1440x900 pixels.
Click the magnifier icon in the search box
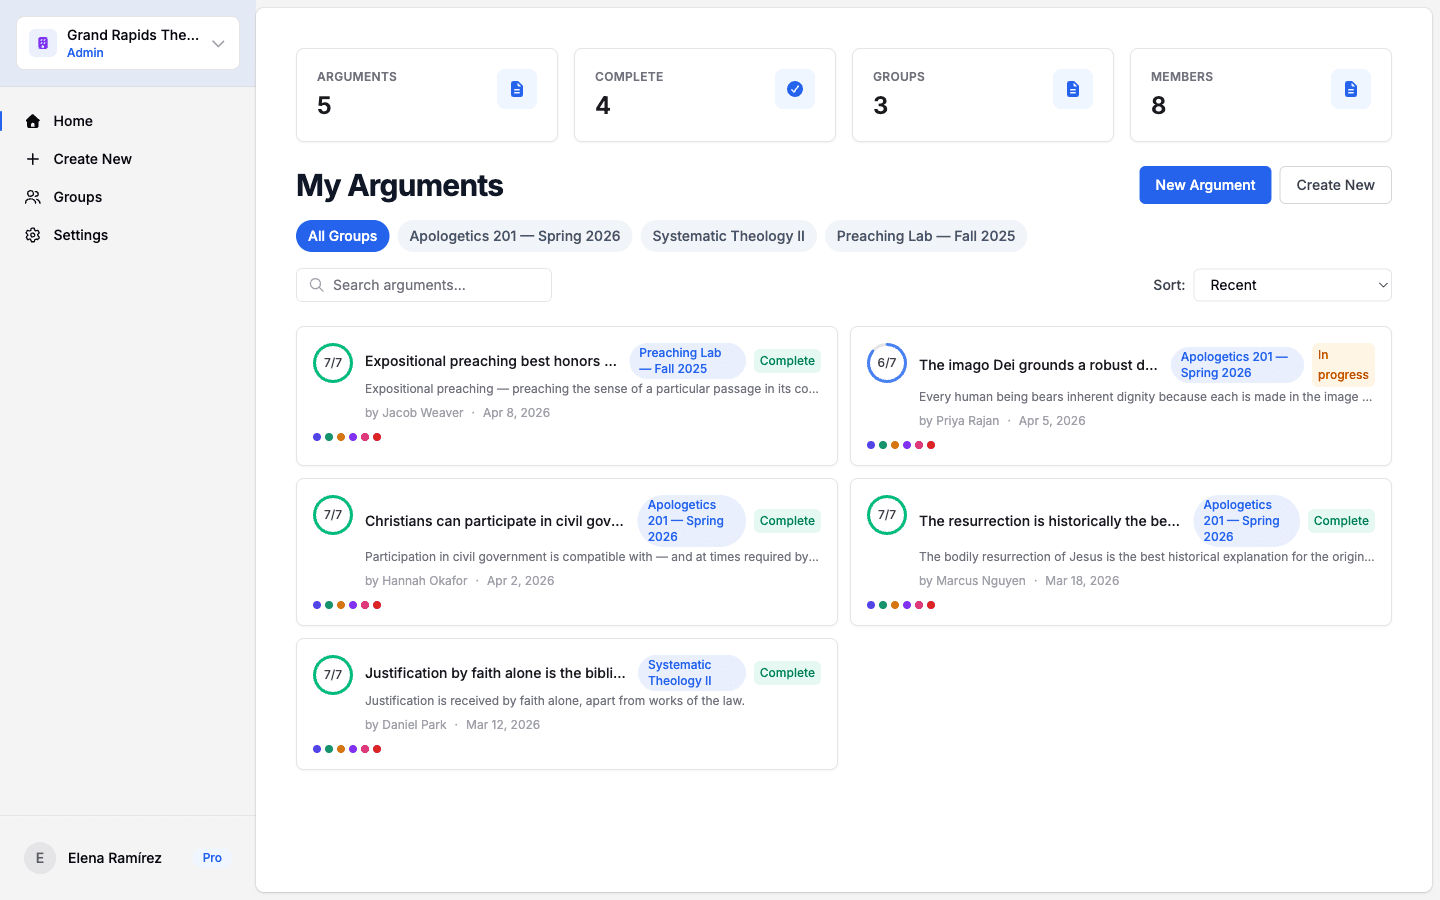tap(316, 285)
